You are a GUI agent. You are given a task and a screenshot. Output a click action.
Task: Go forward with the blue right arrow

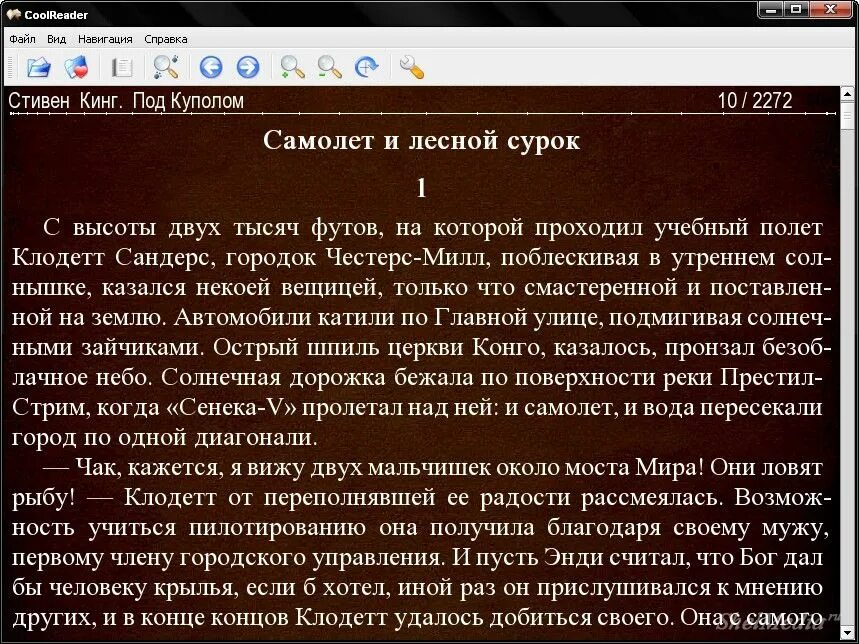[x=248, y=67]
